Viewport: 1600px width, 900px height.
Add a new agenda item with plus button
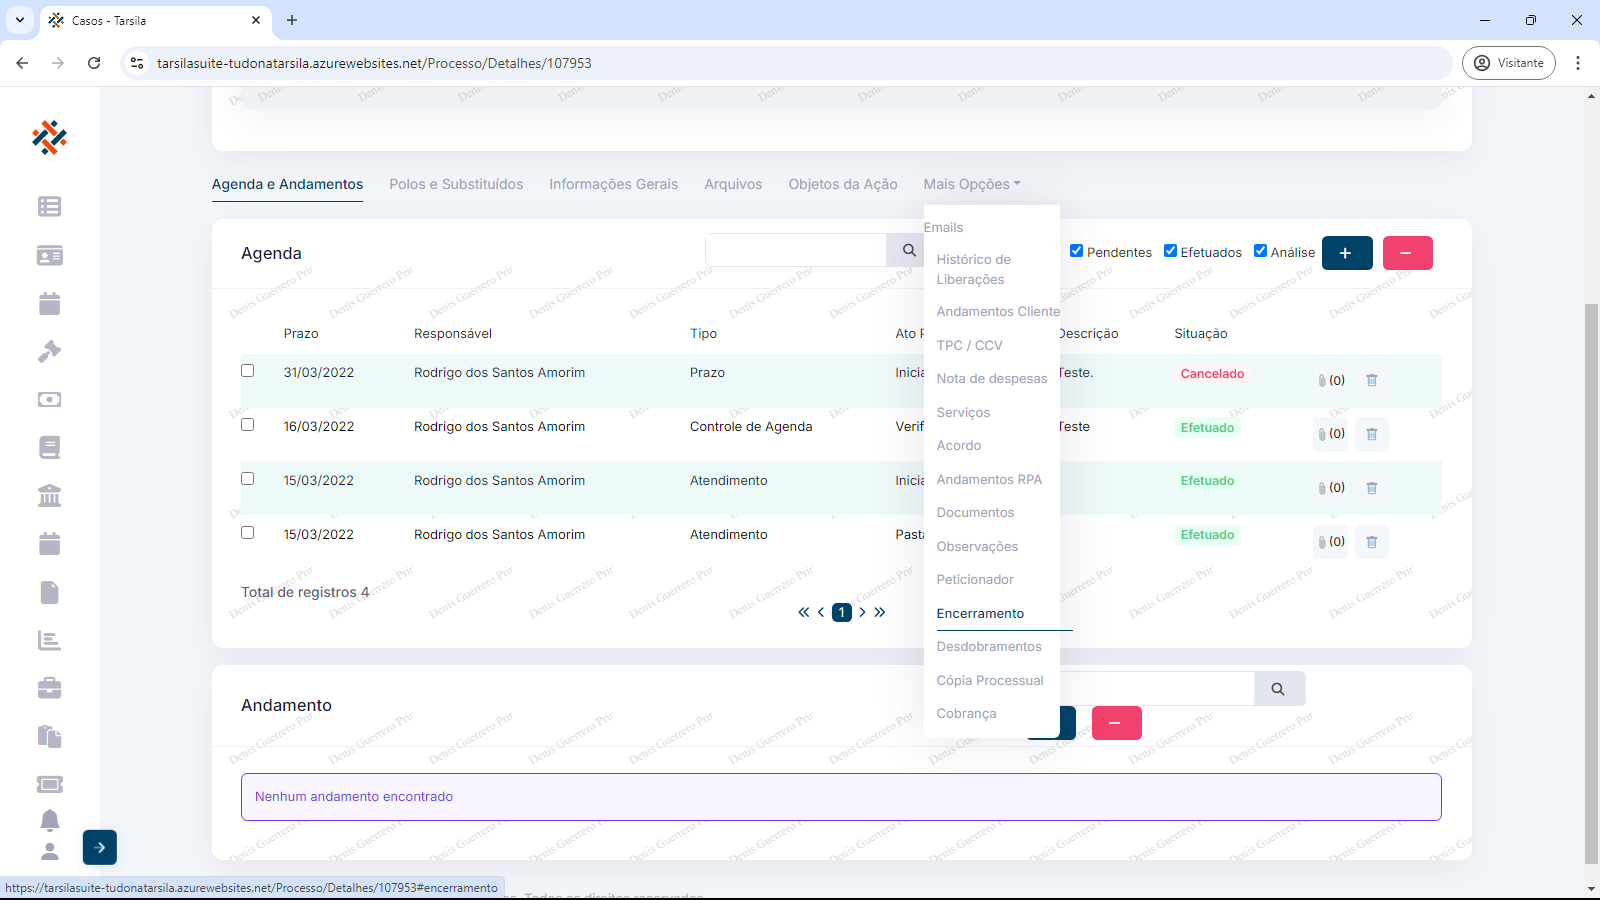(1346, 253)
